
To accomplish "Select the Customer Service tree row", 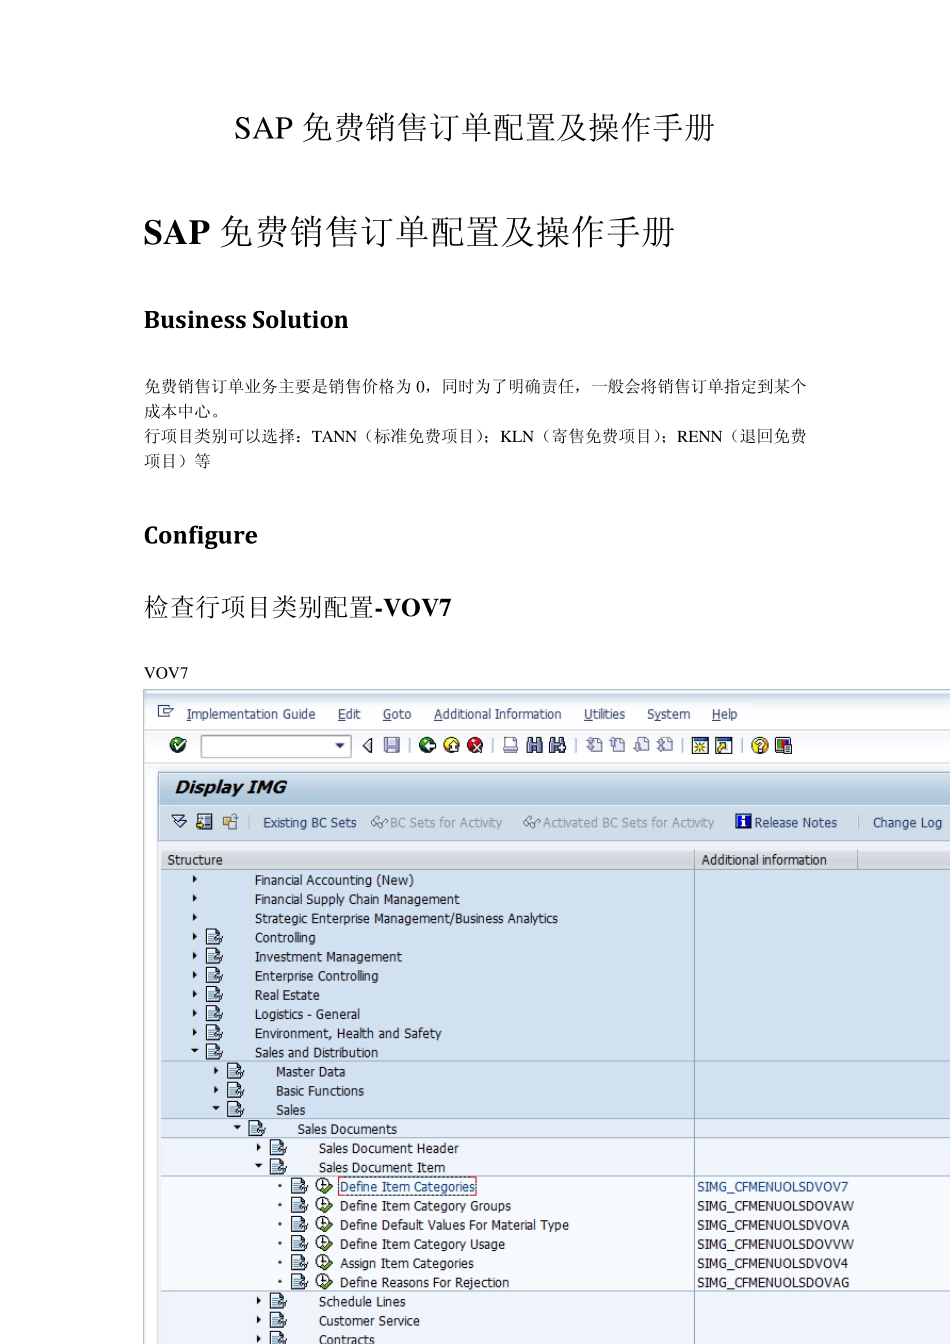I will 369,1320.
